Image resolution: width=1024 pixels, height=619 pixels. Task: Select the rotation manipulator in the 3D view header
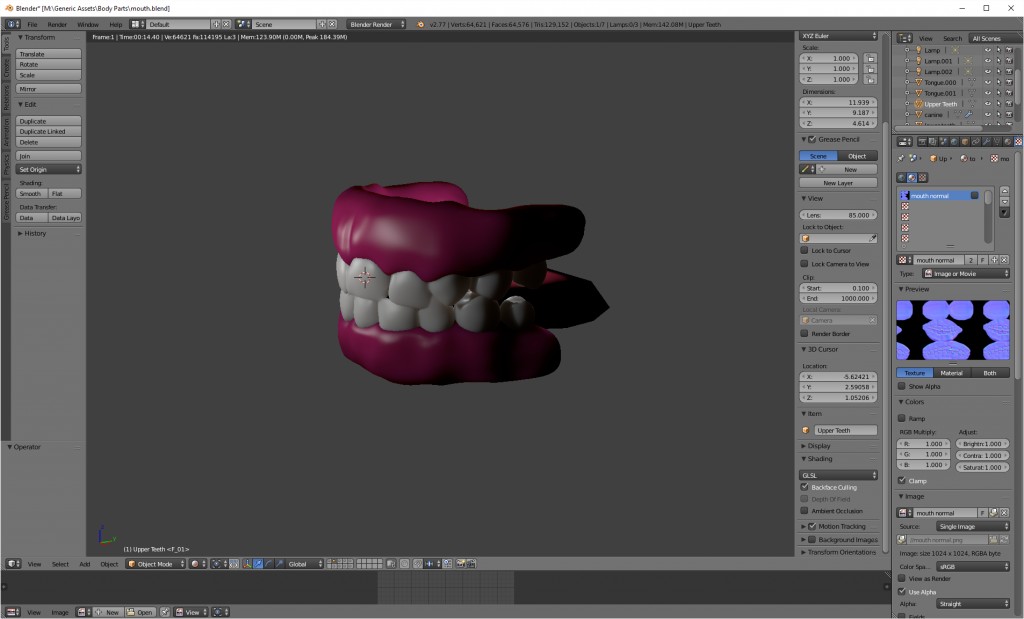(268, 563)
